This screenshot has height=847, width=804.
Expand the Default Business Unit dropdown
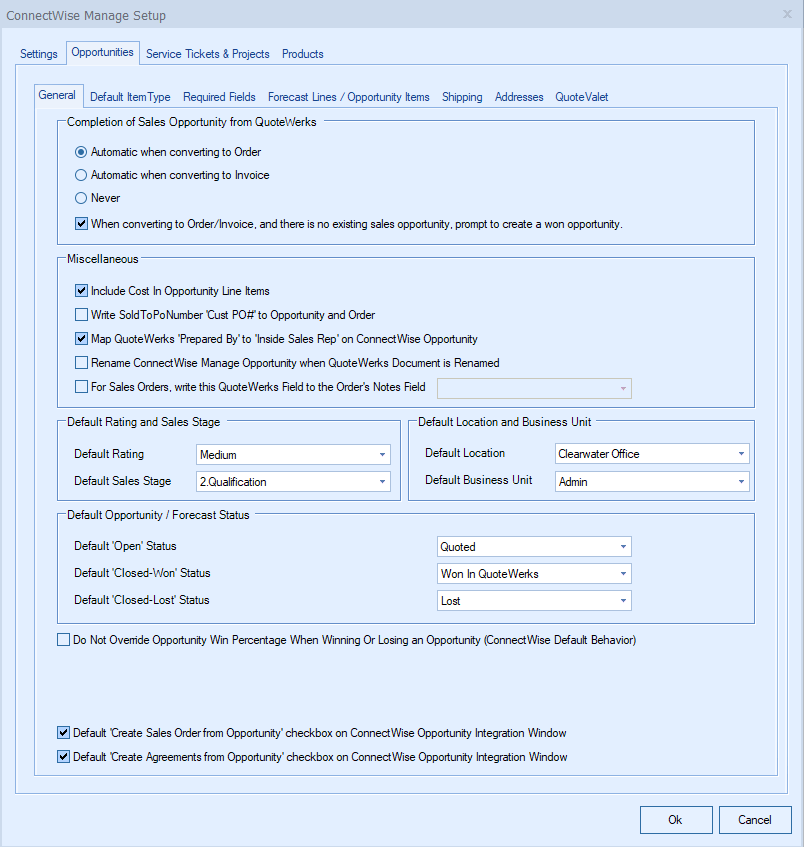pos(652,481)
